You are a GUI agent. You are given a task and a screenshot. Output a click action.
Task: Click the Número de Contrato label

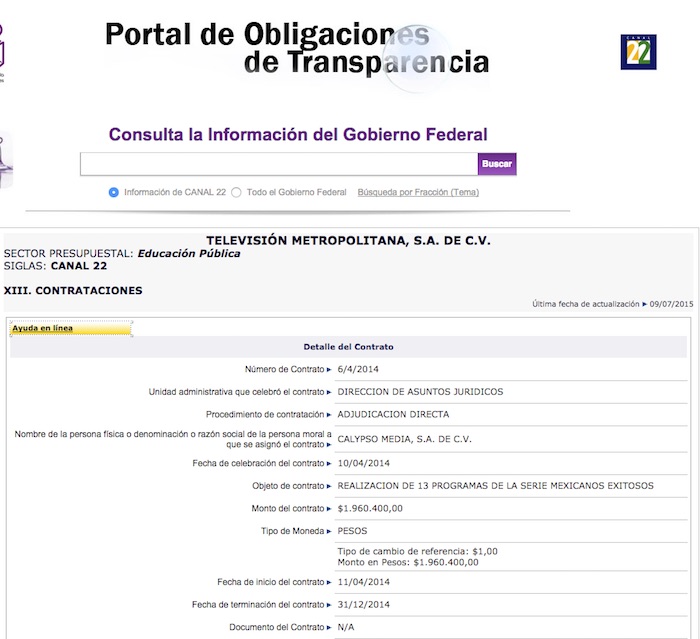click(x=284, y=369)
